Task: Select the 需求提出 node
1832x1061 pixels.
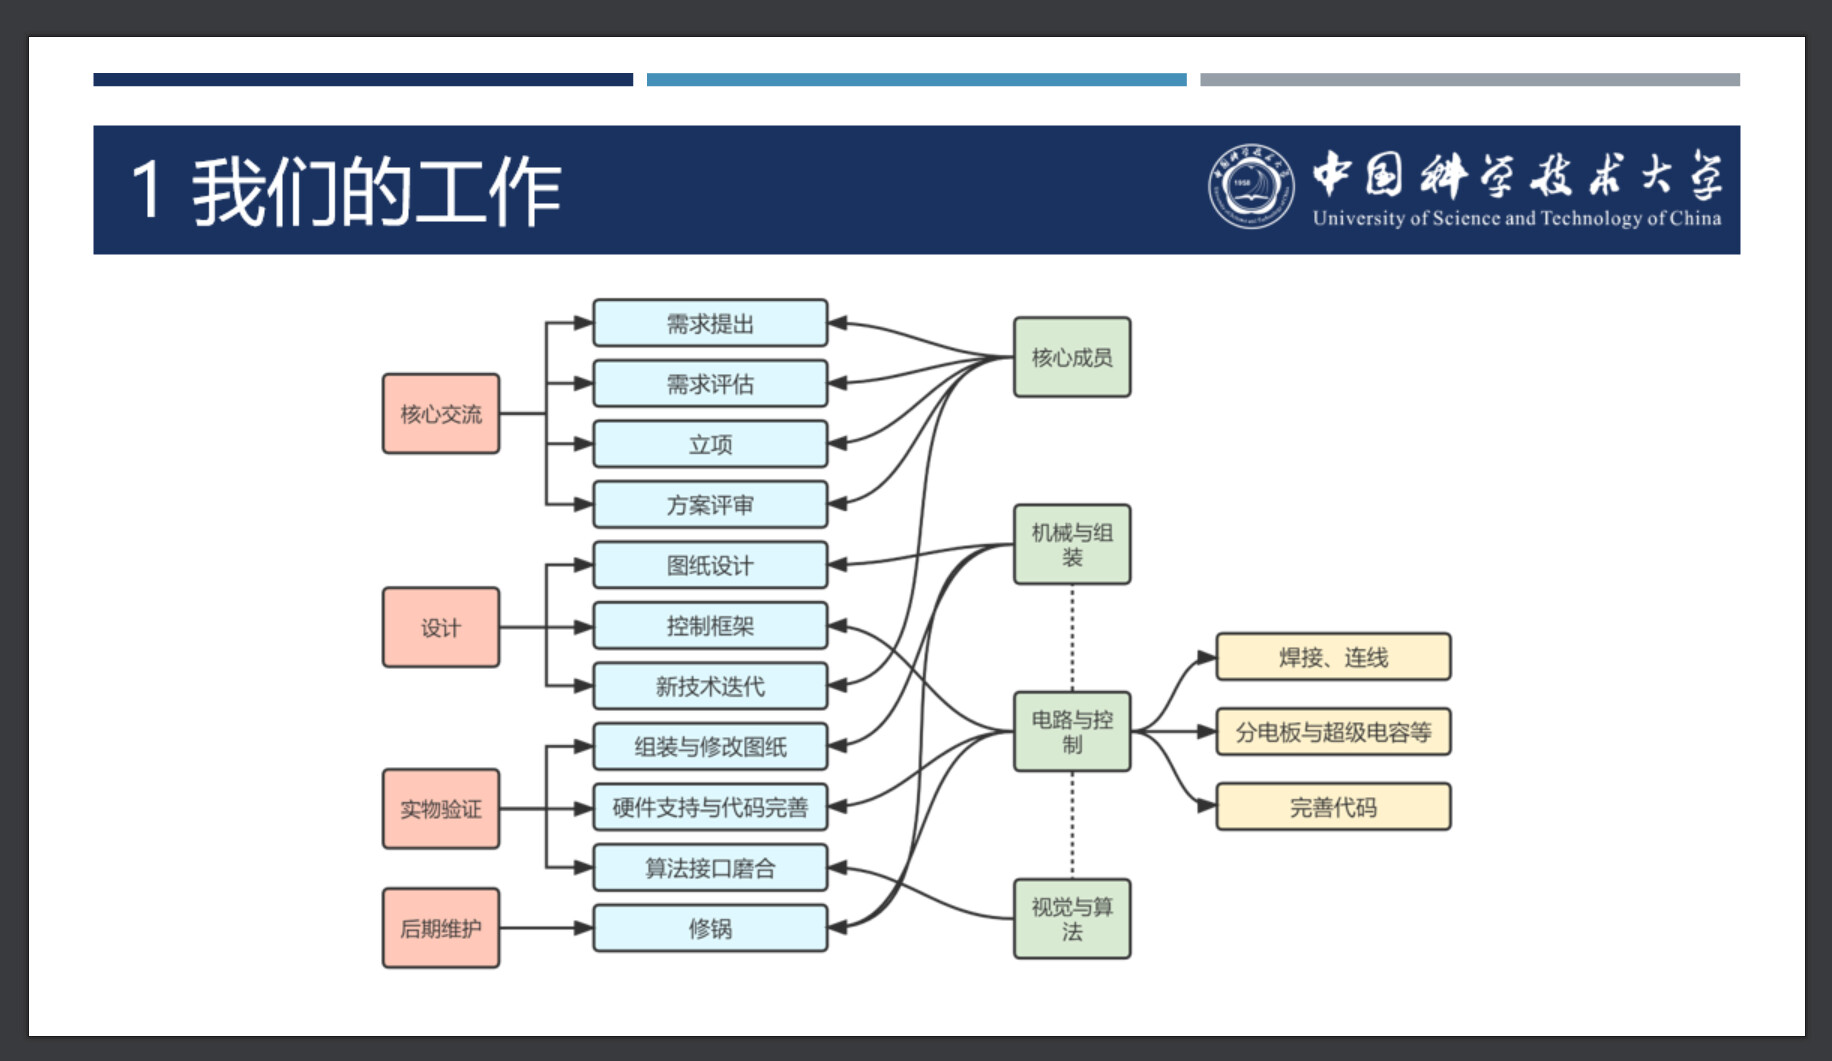Action: point(710,323)
